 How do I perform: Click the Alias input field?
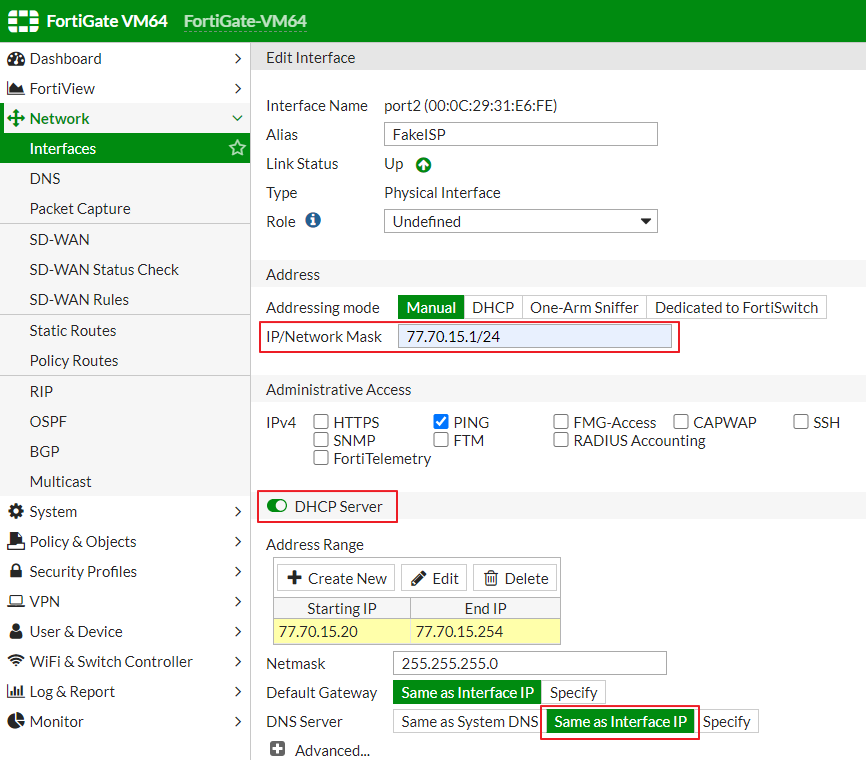click(x=521, y=134)
